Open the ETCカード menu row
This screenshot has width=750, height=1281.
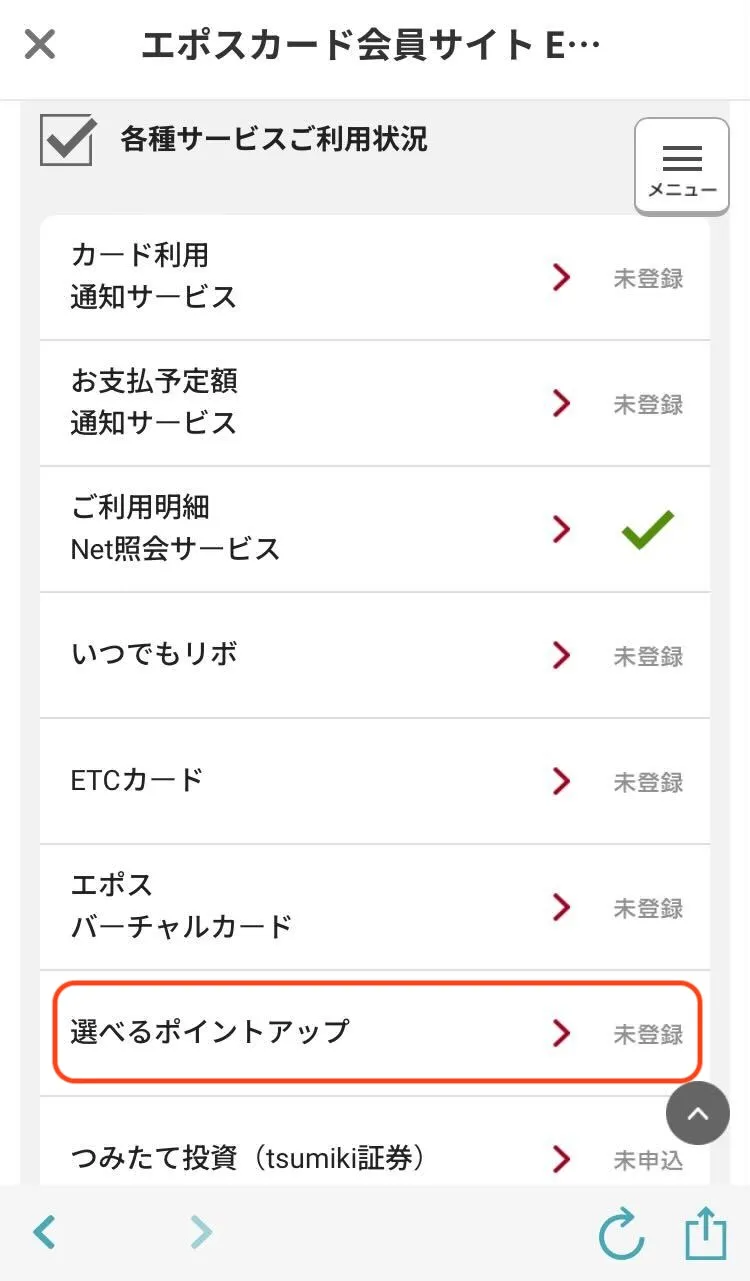click(300, 781)
